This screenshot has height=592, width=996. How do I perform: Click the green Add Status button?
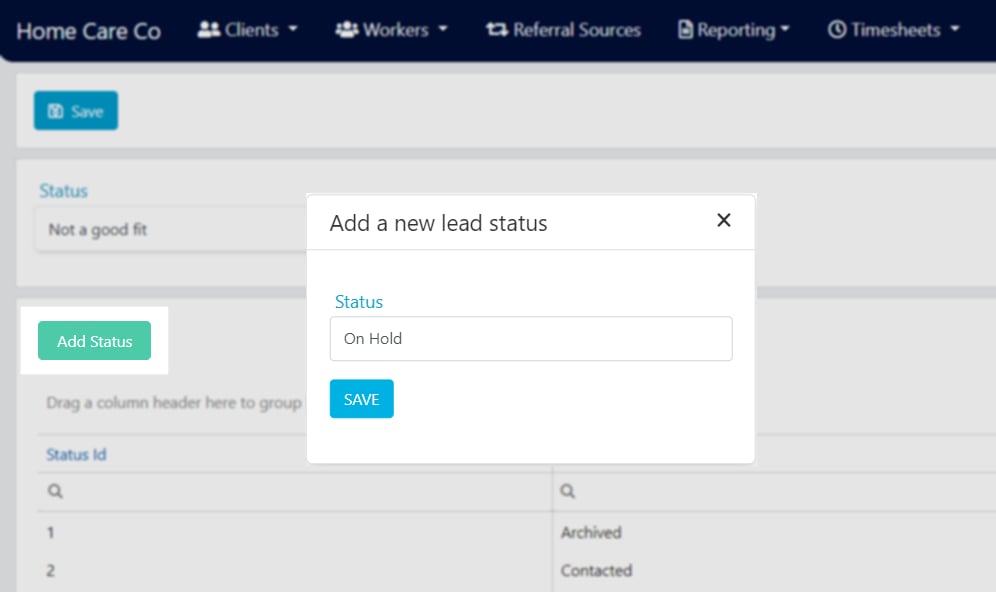tap(95, 340)
